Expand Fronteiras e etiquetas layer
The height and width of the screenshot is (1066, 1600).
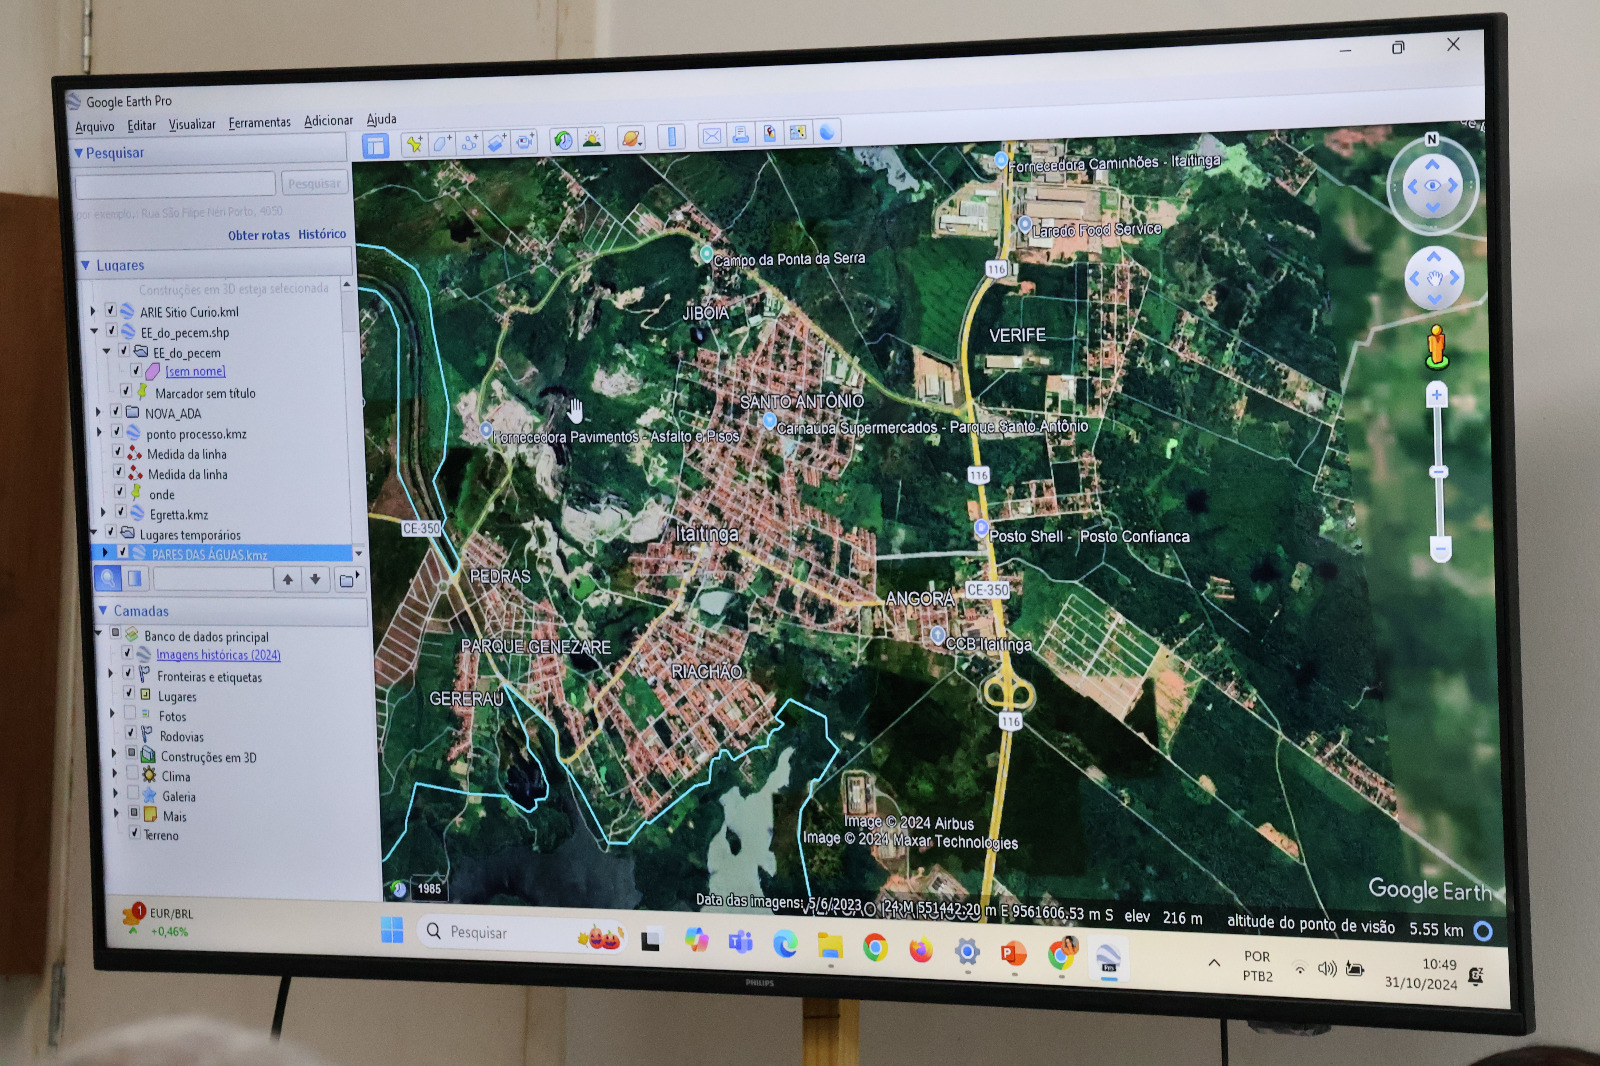(111, 673)
